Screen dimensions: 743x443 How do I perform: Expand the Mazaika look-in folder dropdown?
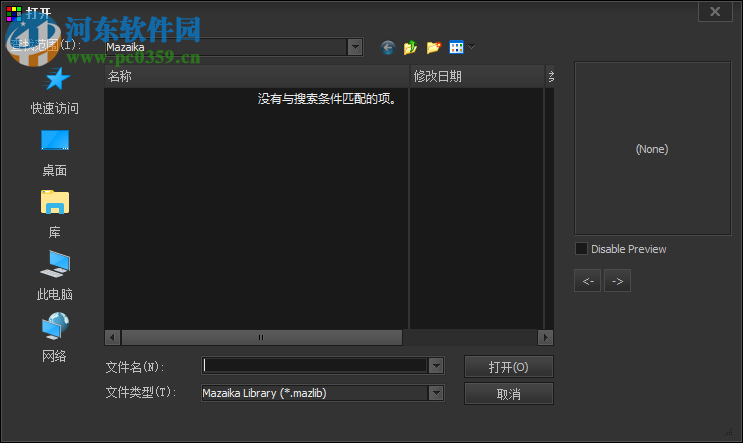[355, 47]
